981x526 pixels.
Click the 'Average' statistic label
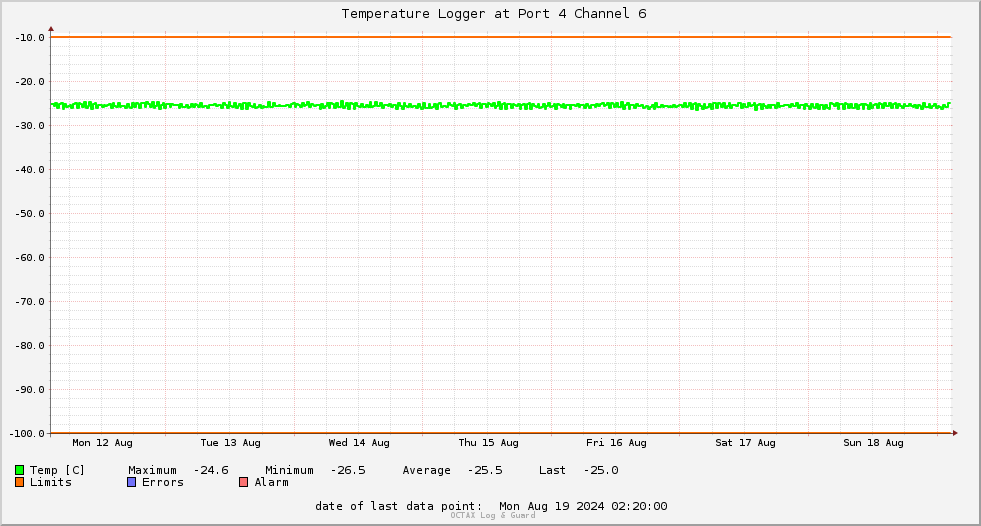point(426,470)
